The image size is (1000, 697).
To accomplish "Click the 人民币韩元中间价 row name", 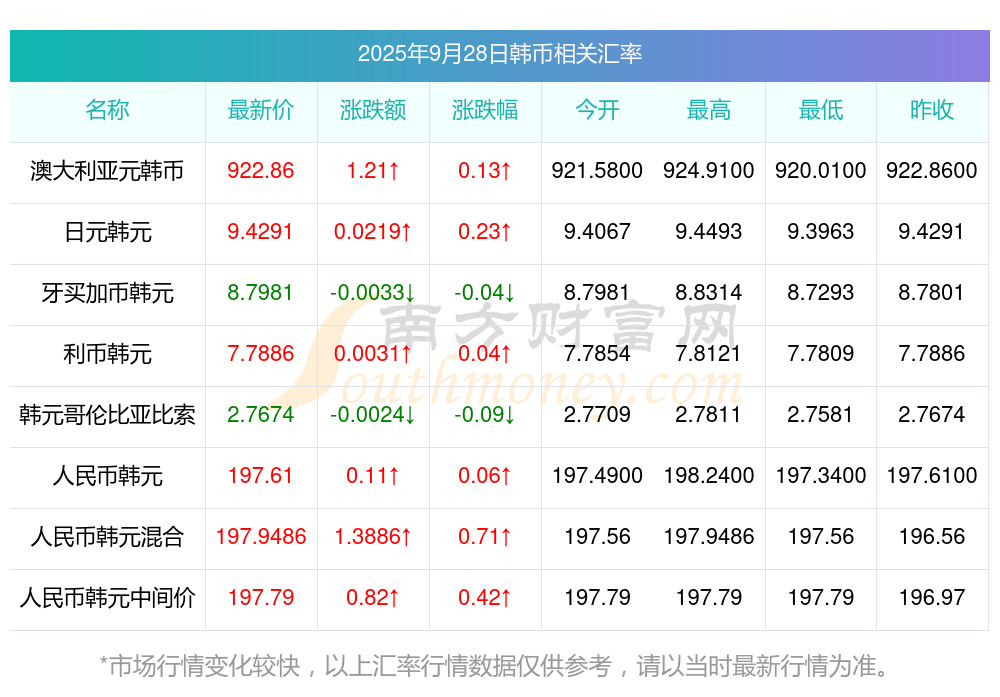I will (107, 598).
